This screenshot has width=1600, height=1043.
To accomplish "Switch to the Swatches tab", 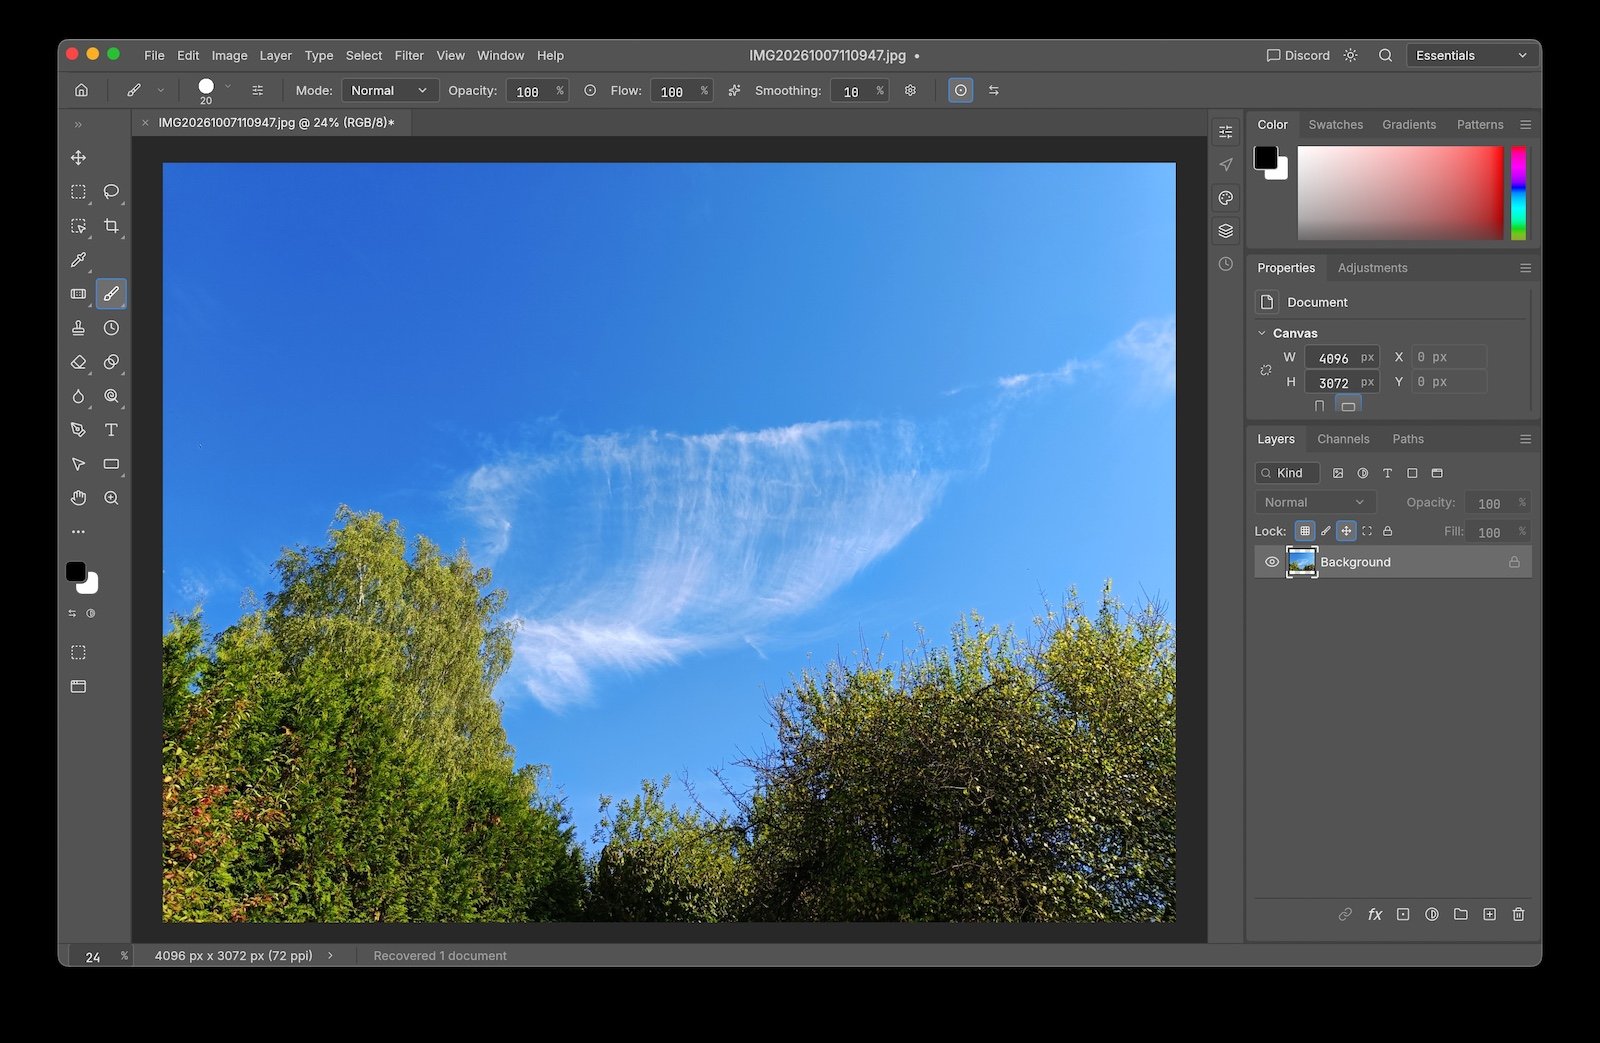I will 1335,125.
